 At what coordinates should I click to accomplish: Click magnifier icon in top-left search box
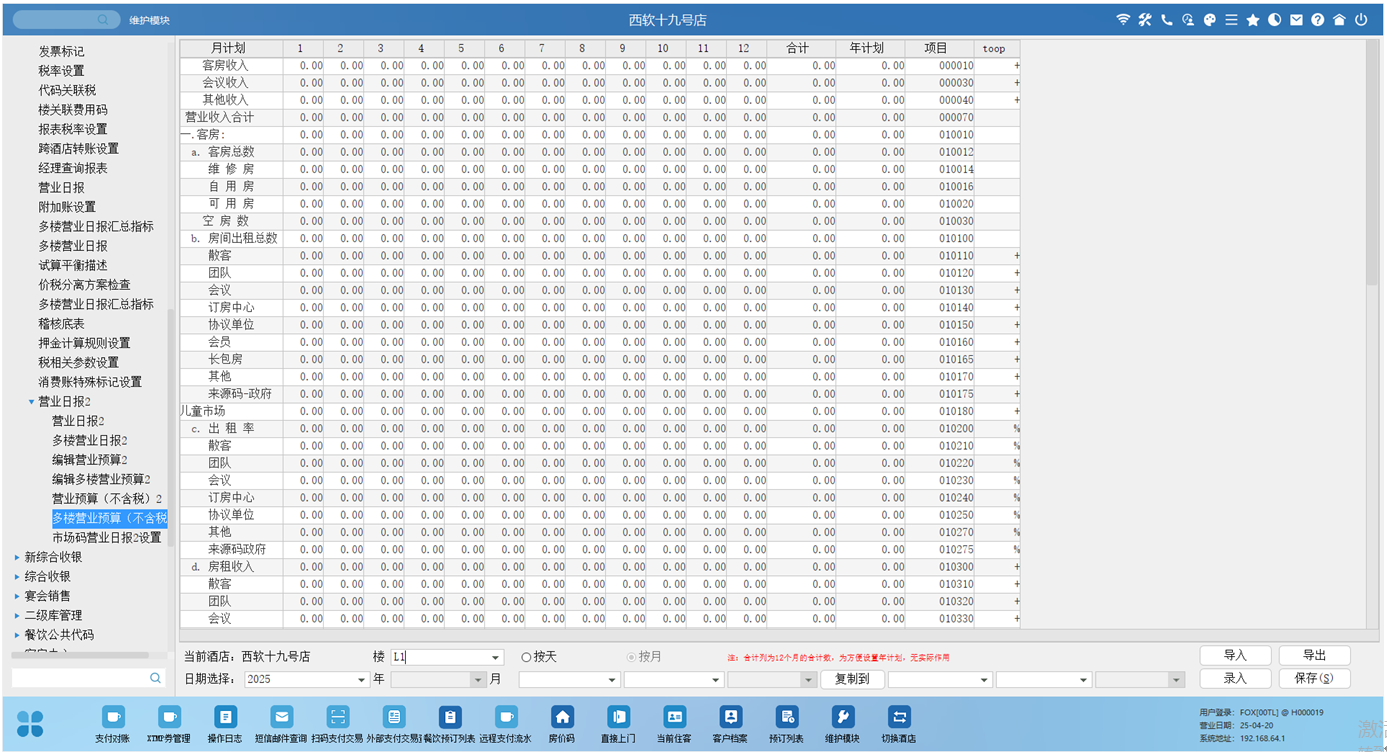point(103,20)
